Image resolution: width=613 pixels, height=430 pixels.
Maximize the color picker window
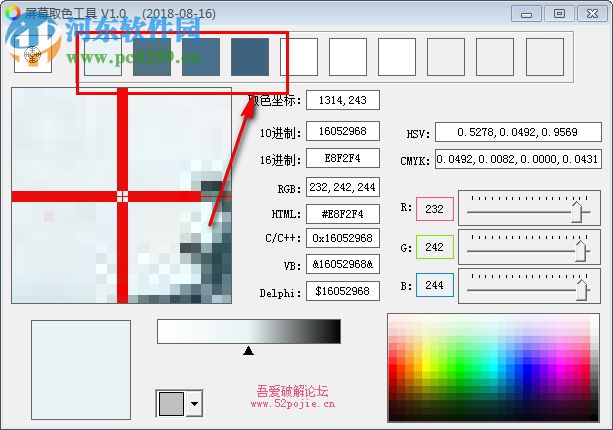559,14
